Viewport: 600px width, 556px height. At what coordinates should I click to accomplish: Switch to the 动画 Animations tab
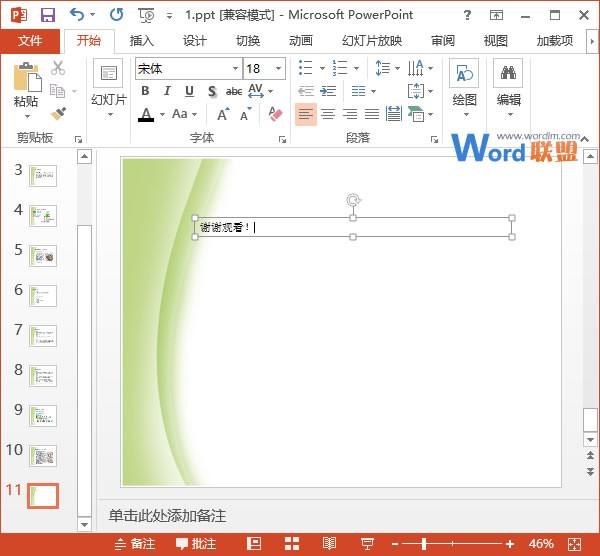point(301,41)
